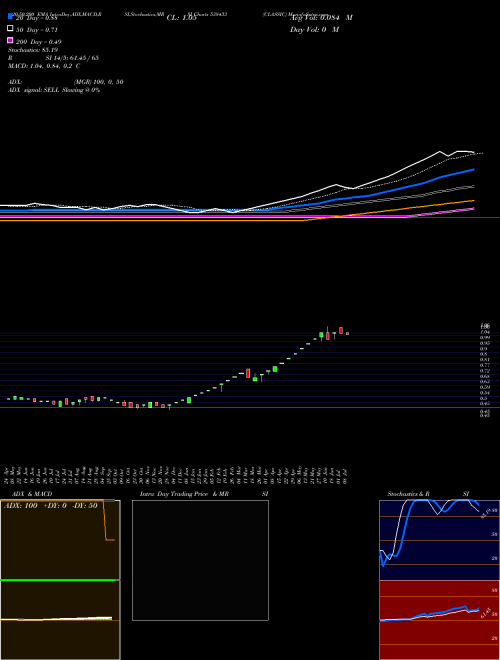Click inside the empty Intra Day Trading chart box
The width and height of the screenshot is (500, 660).
tap(200, 560)
